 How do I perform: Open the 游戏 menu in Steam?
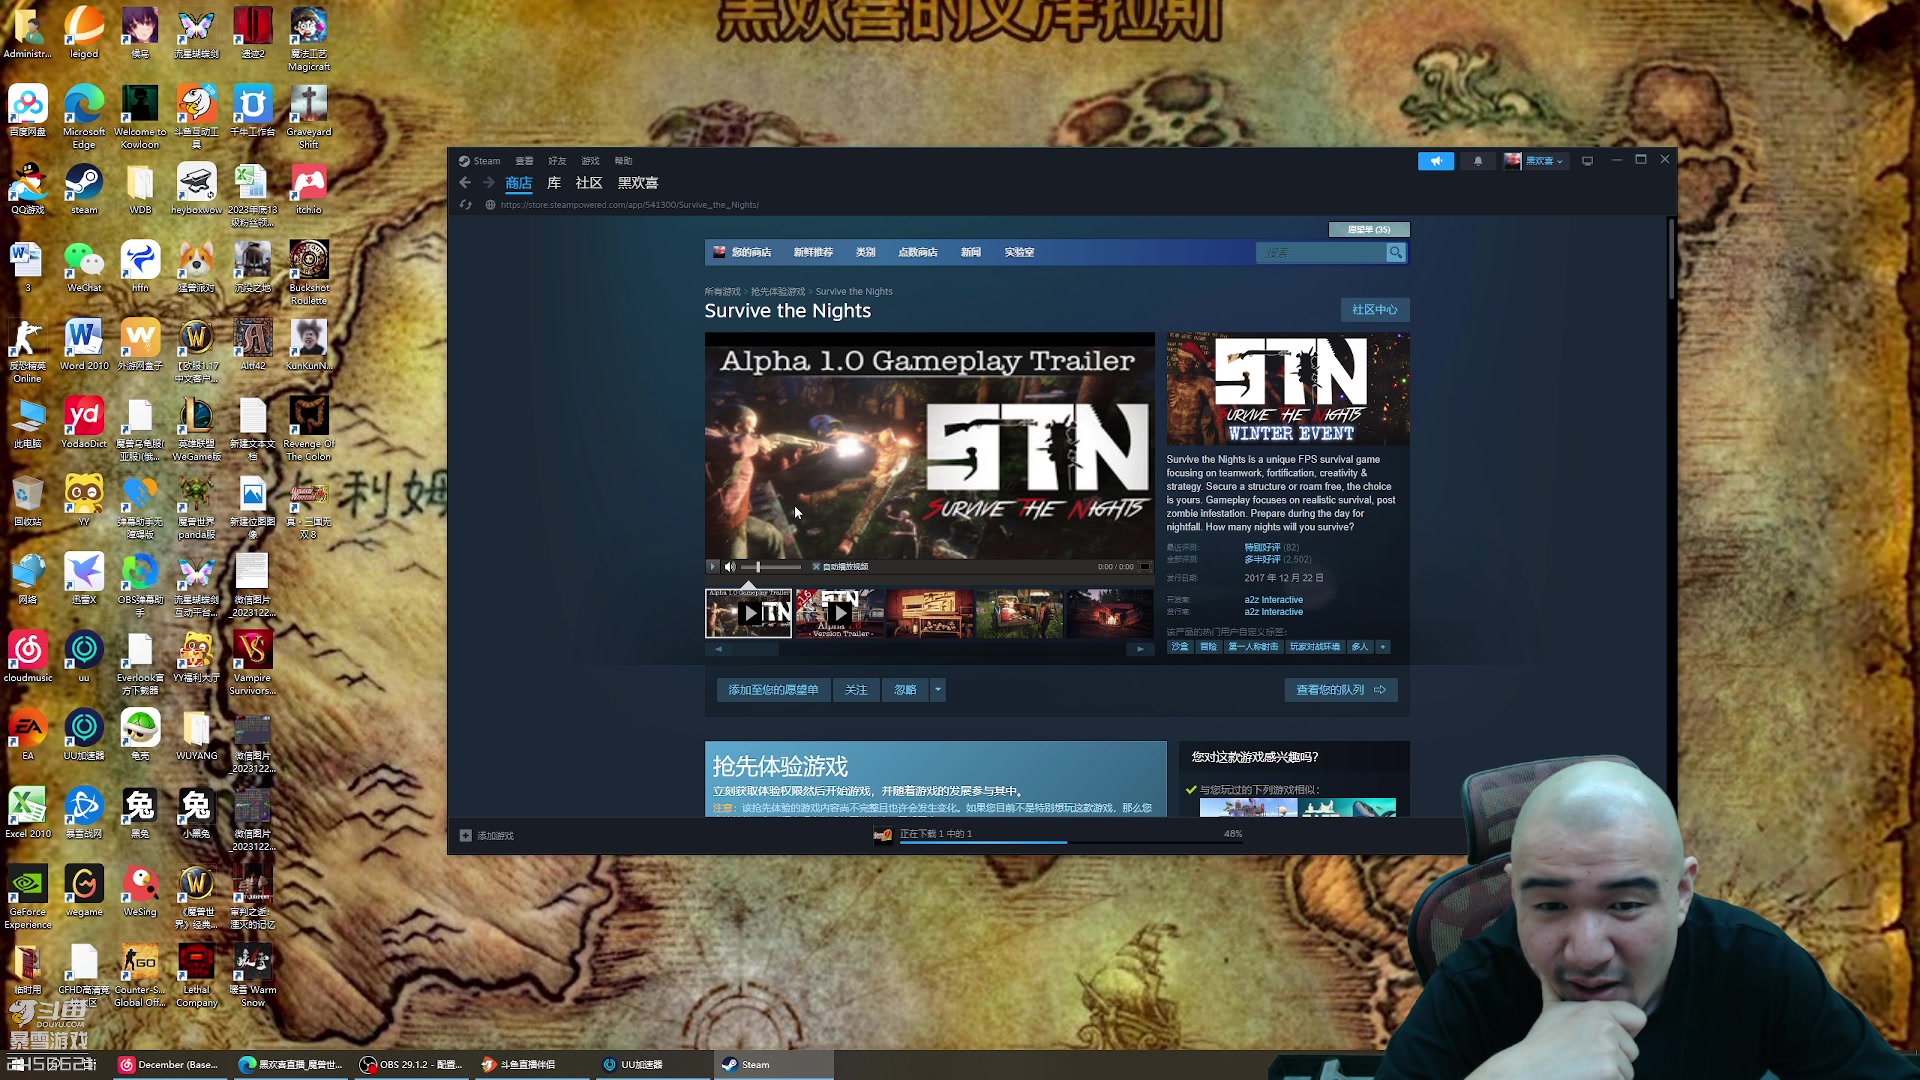(590, 161)
